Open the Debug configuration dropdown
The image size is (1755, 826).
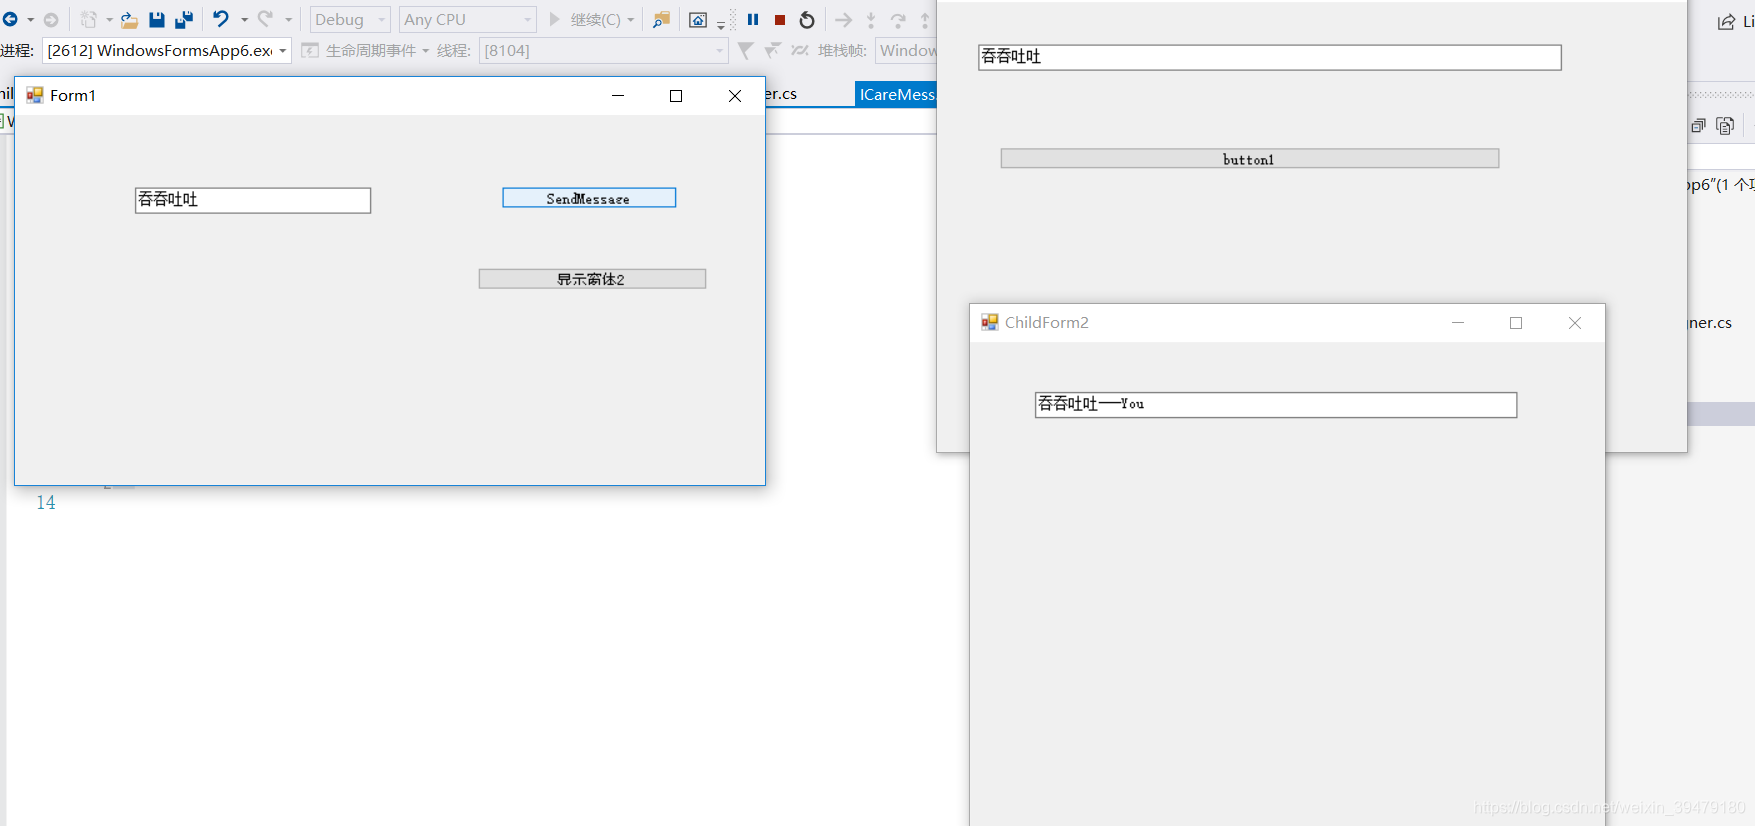pos(350,20)
